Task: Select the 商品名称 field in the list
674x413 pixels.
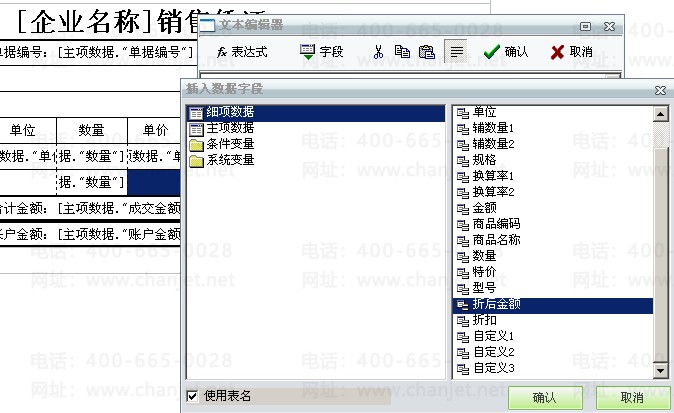Action: (496, 240)
